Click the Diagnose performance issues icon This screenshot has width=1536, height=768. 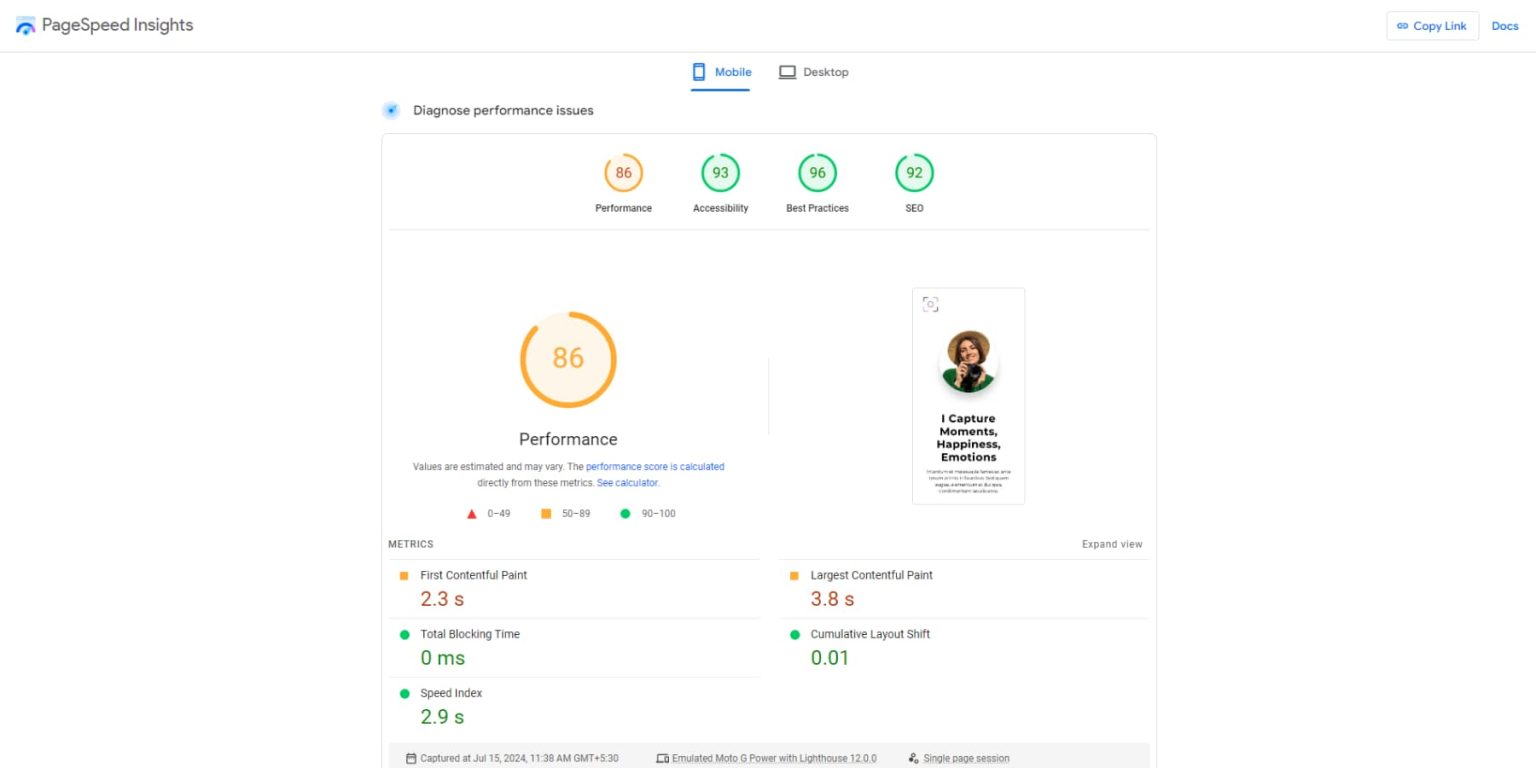[391, 110]
